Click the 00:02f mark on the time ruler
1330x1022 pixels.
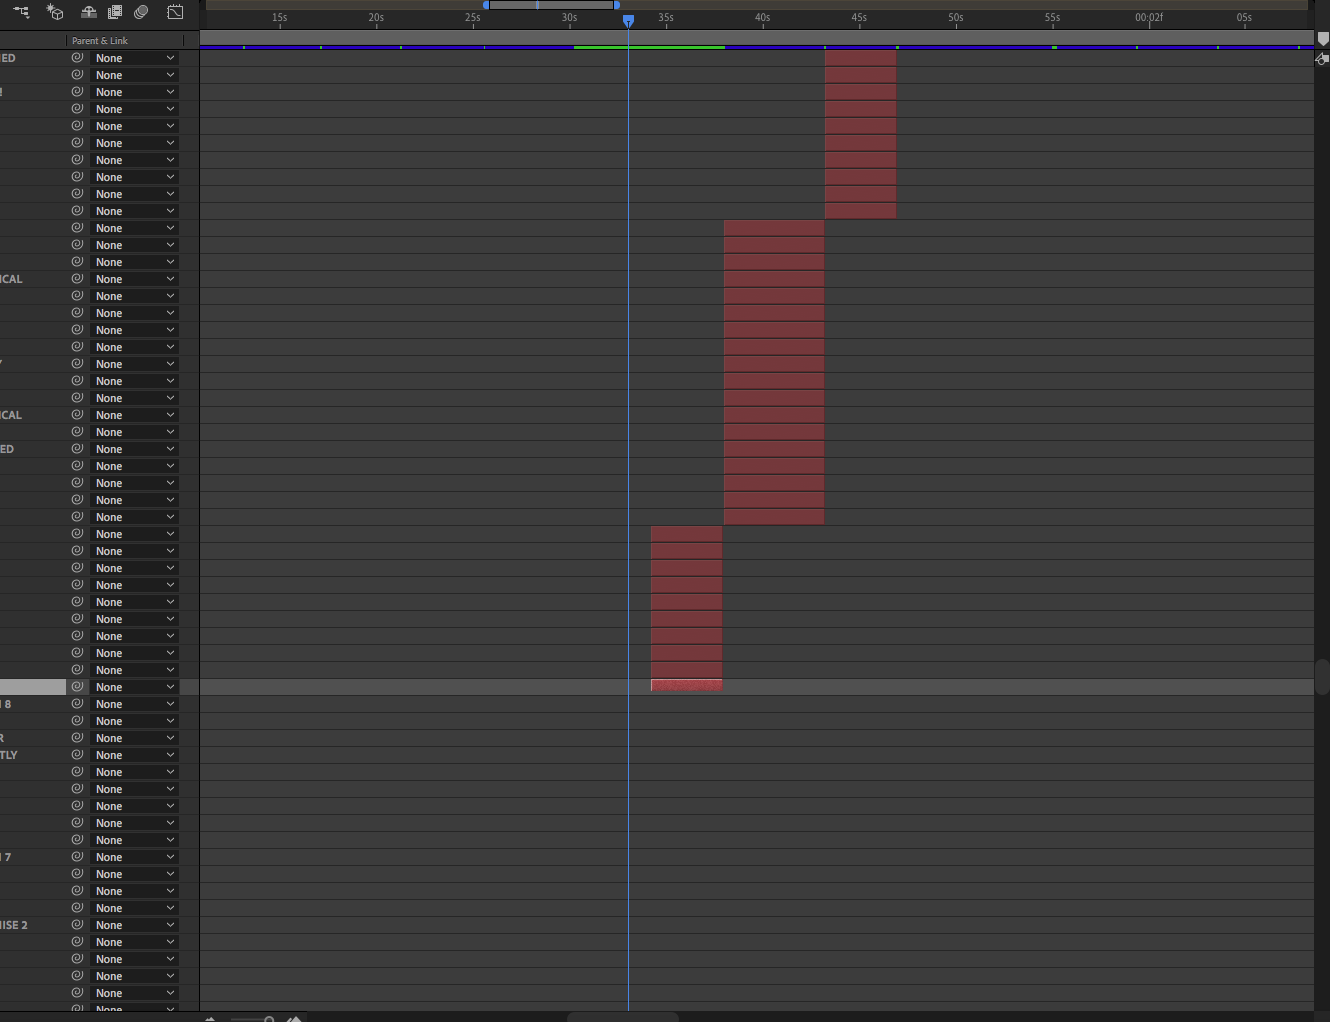1149,18
